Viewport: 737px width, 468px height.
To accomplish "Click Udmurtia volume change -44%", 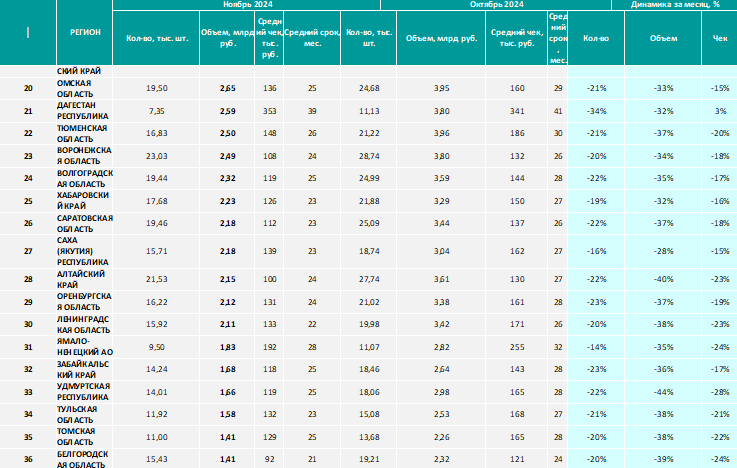I will (x=663, y=392).
